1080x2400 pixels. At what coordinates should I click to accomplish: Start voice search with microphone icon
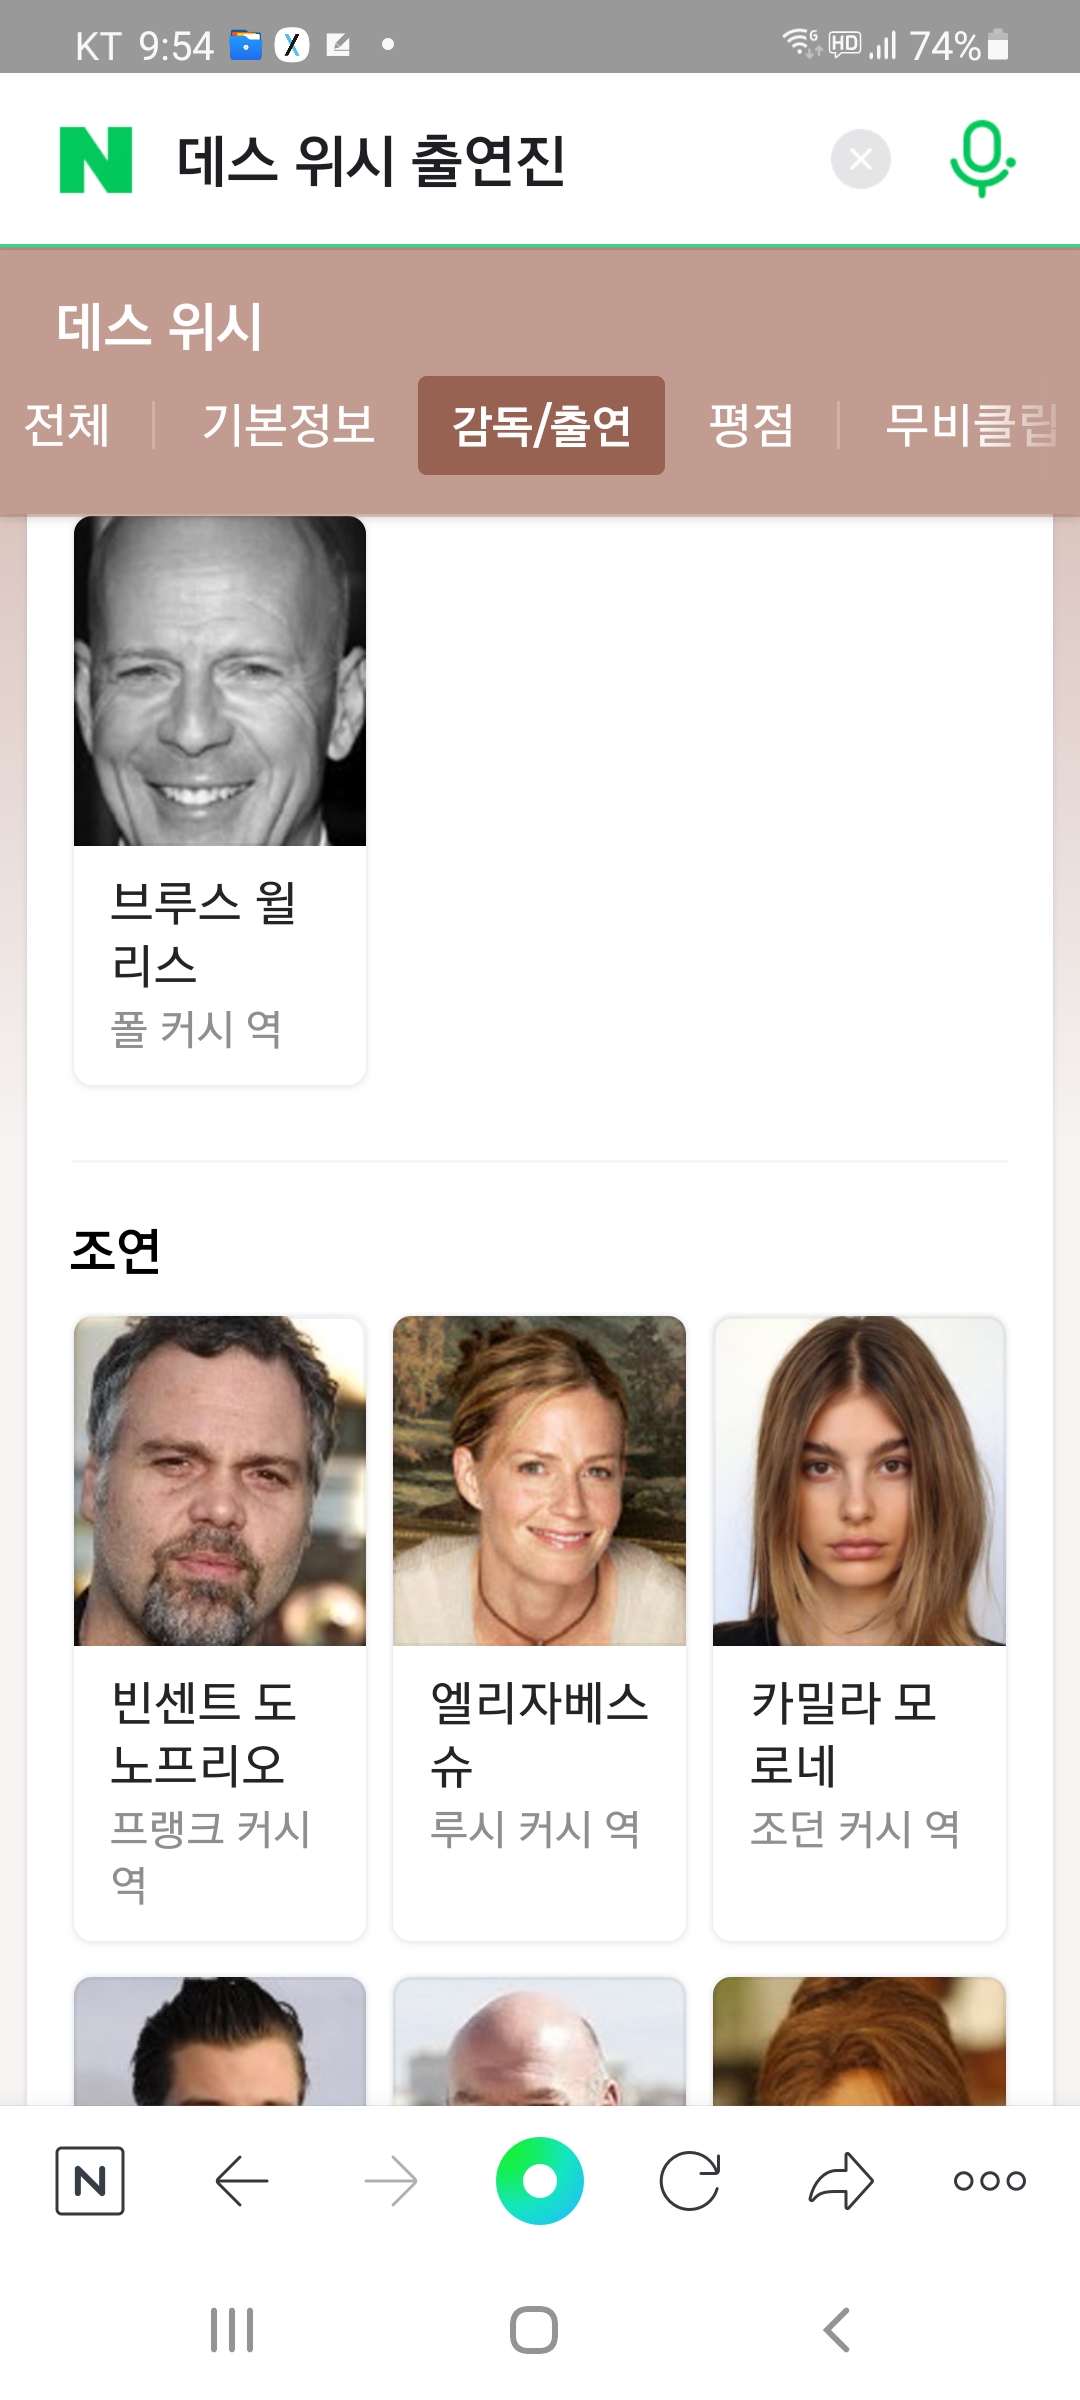982,159
